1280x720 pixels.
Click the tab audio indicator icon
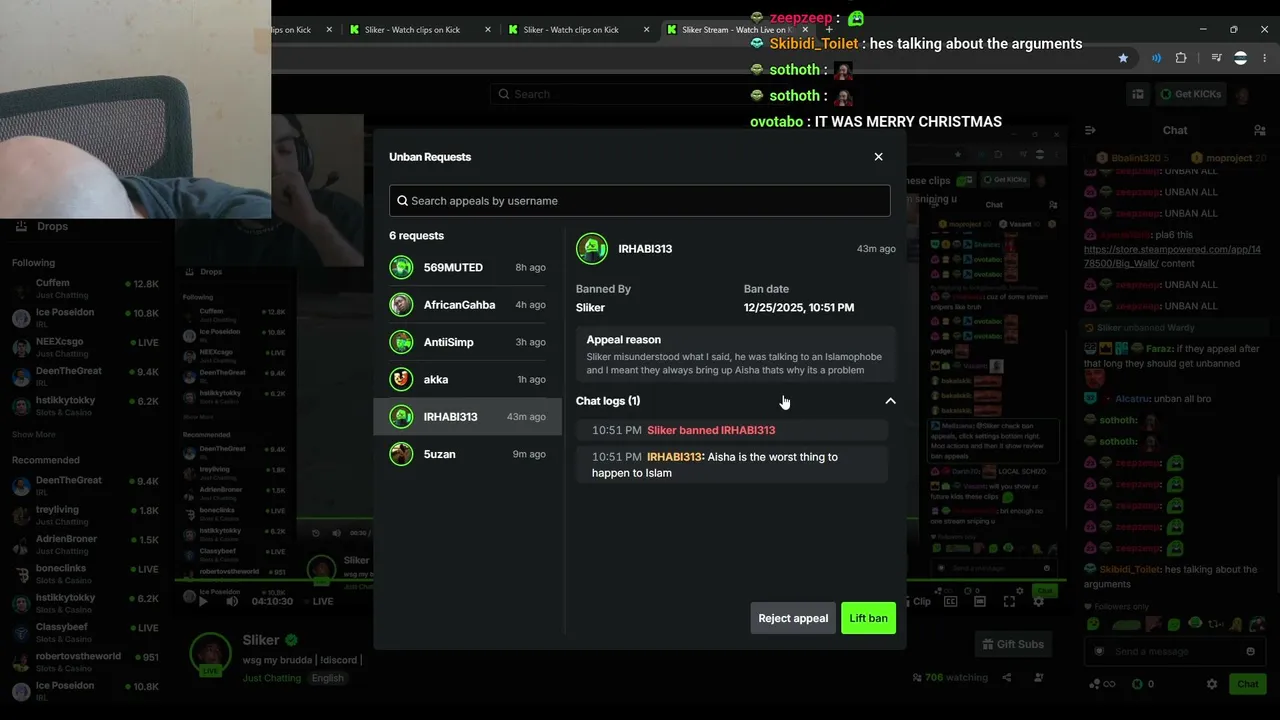pyautogui.click(x=1156, y=58)
